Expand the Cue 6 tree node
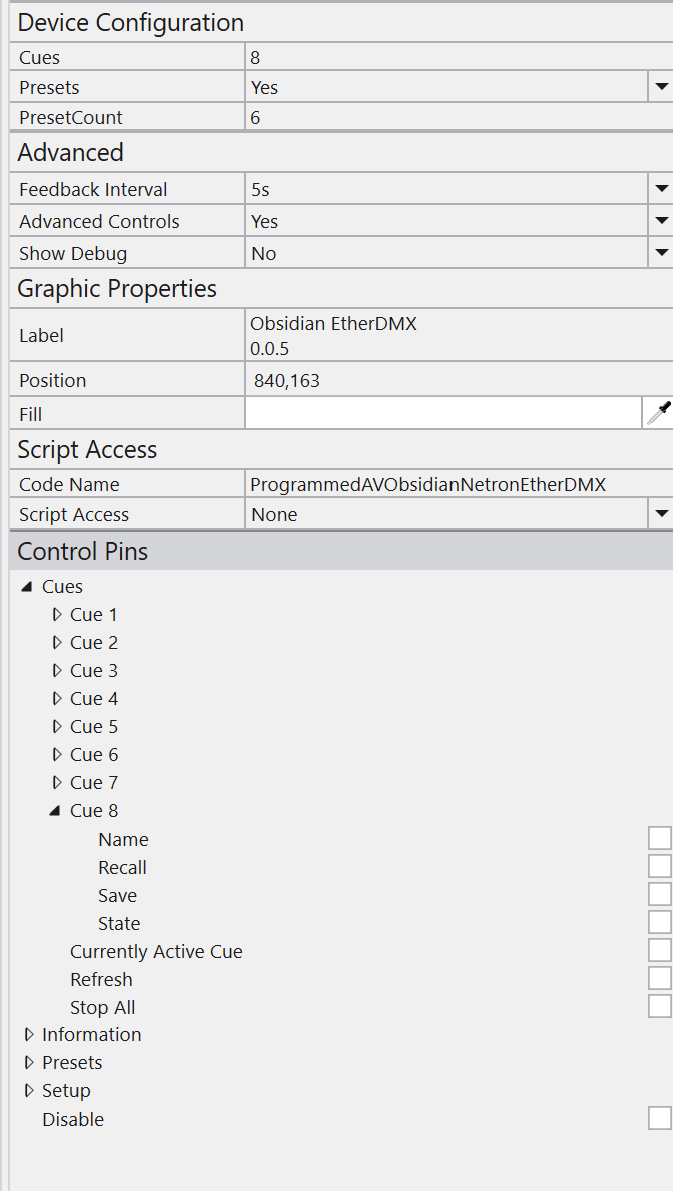The width and height of the screenshot is (673, 1191). pyautogui.click(x=56, y=755)
